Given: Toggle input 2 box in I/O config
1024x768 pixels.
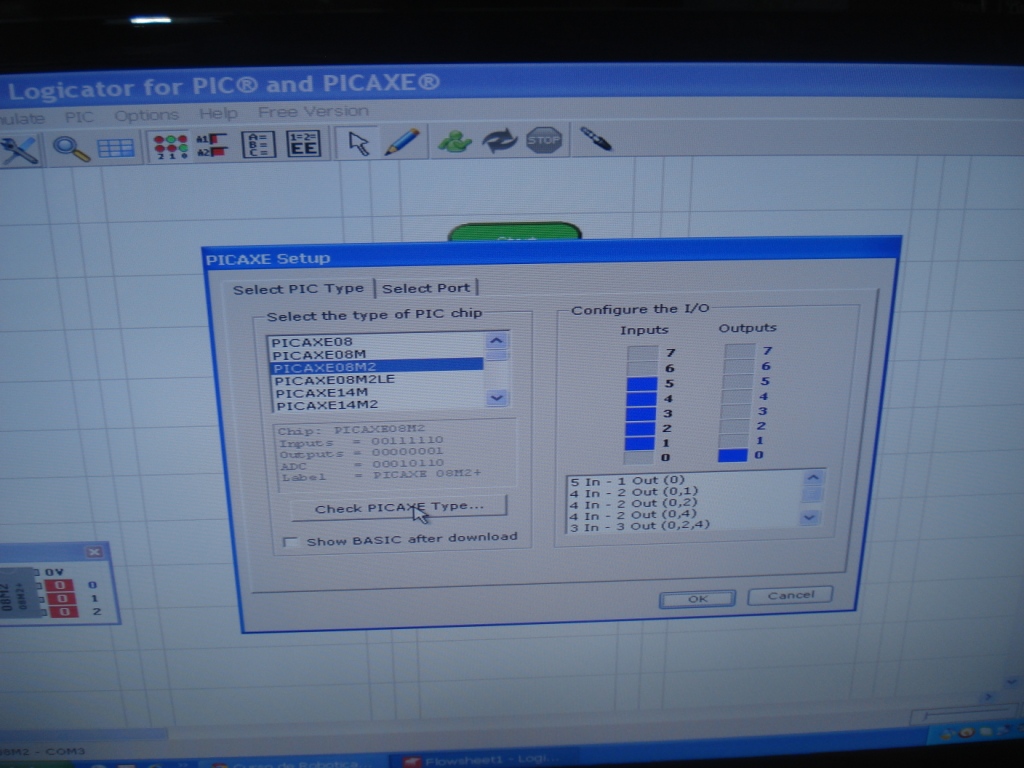Looking at the screenshot, I should 640,428.
